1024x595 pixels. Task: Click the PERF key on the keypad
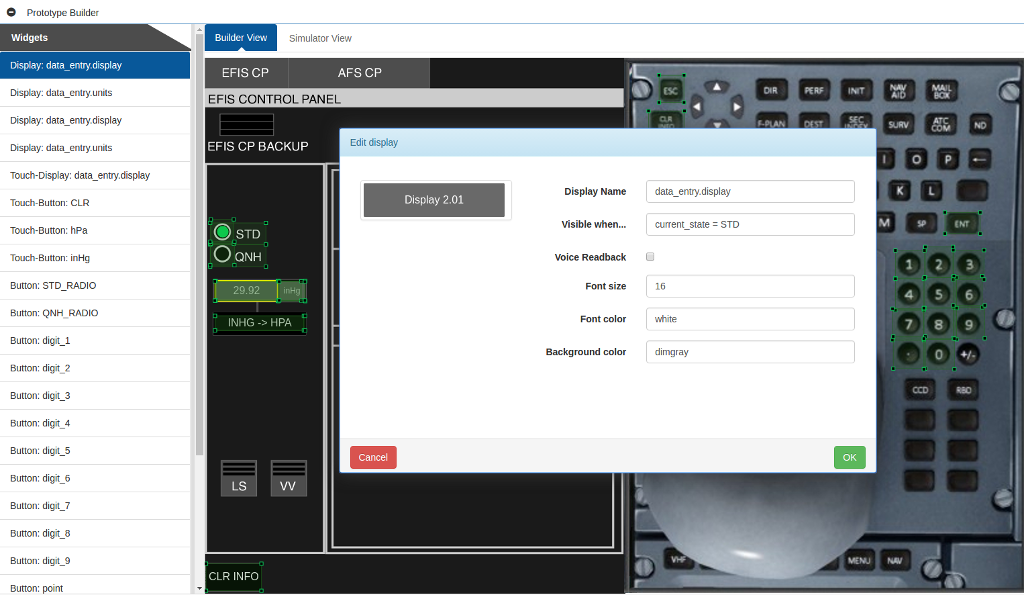pos(814,91)
